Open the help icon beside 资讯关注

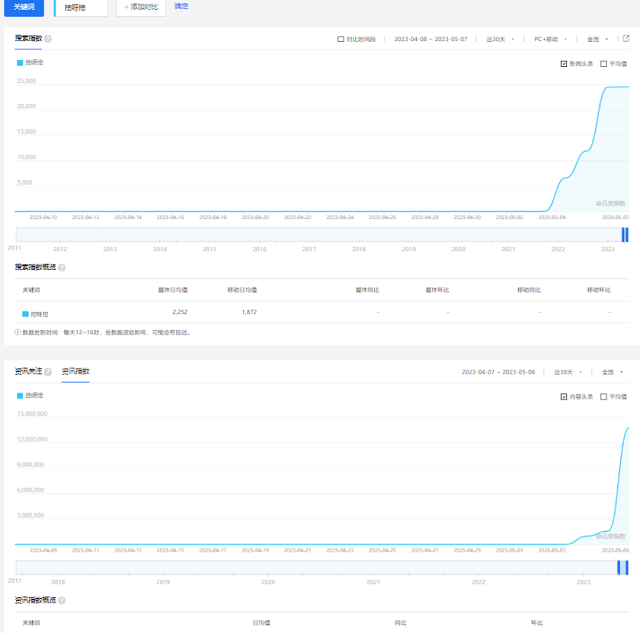pos(48,372)
